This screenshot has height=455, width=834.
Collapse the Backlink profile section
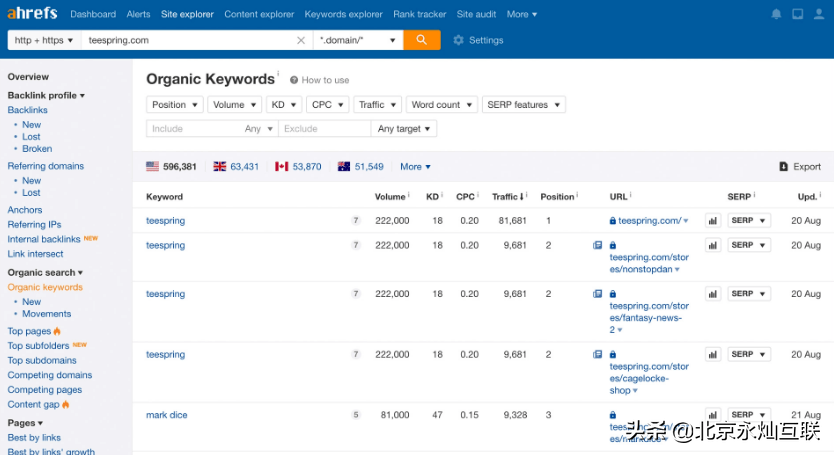(46, 95)
